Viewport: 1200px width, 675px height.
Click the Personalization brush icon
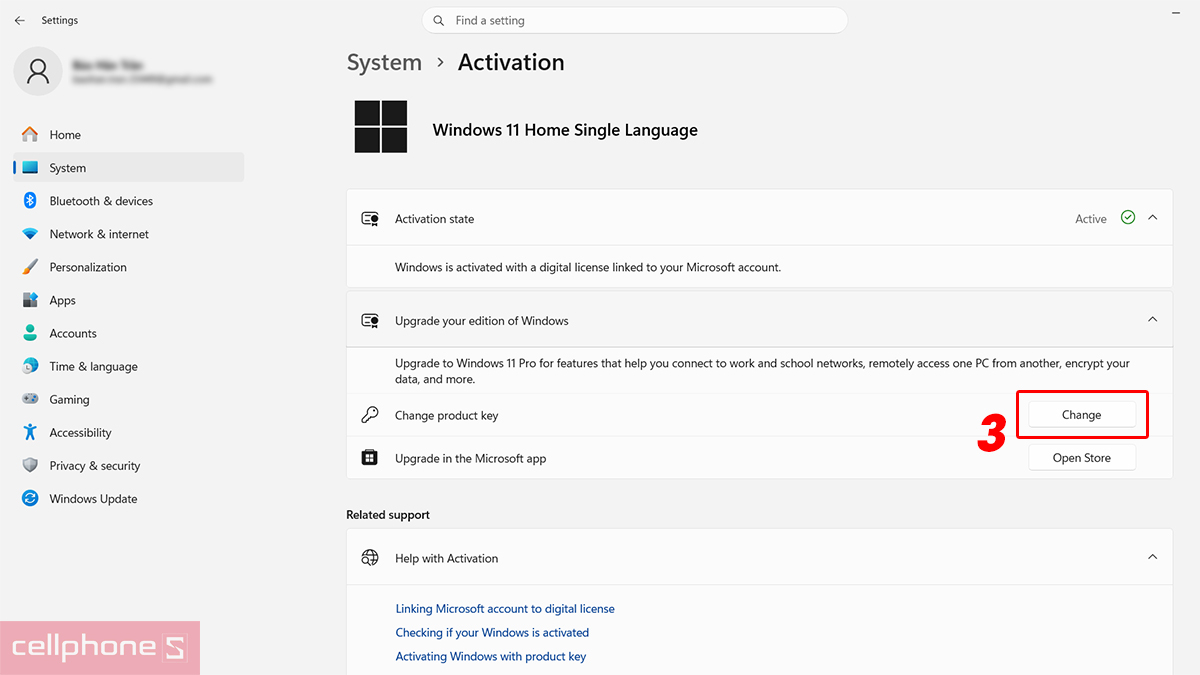[x=30, y=267]
